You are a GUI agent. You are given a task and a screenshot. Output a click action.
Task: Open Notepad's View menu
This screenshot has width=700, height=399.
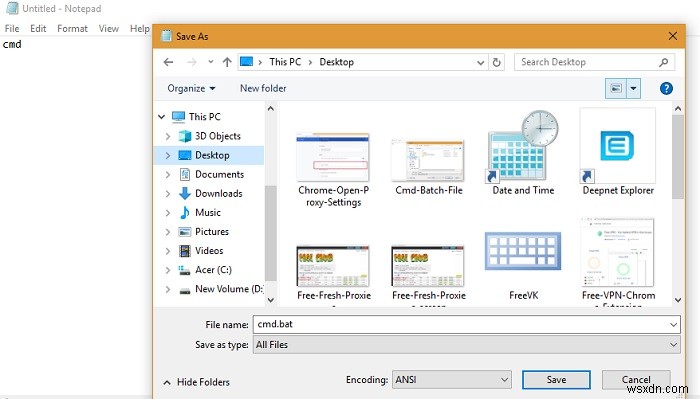[x=108, y=29]
